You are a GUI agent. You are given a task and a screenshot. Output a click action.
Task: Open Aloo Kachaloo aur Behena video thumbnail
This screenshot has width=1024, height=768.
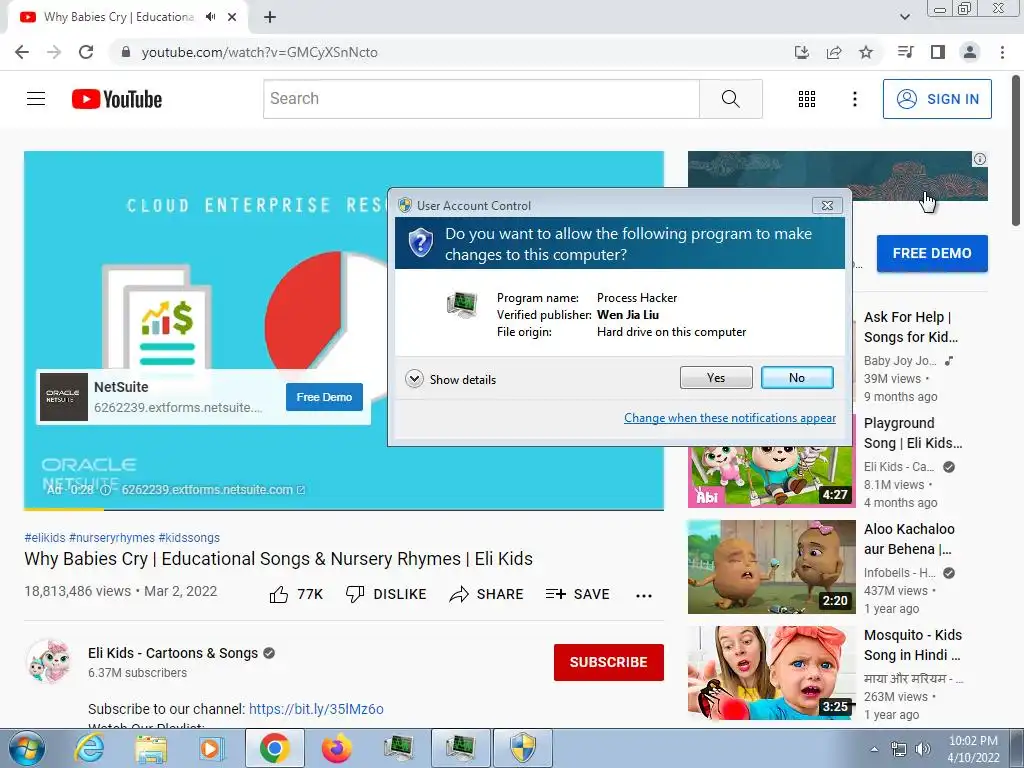[771, 567]
